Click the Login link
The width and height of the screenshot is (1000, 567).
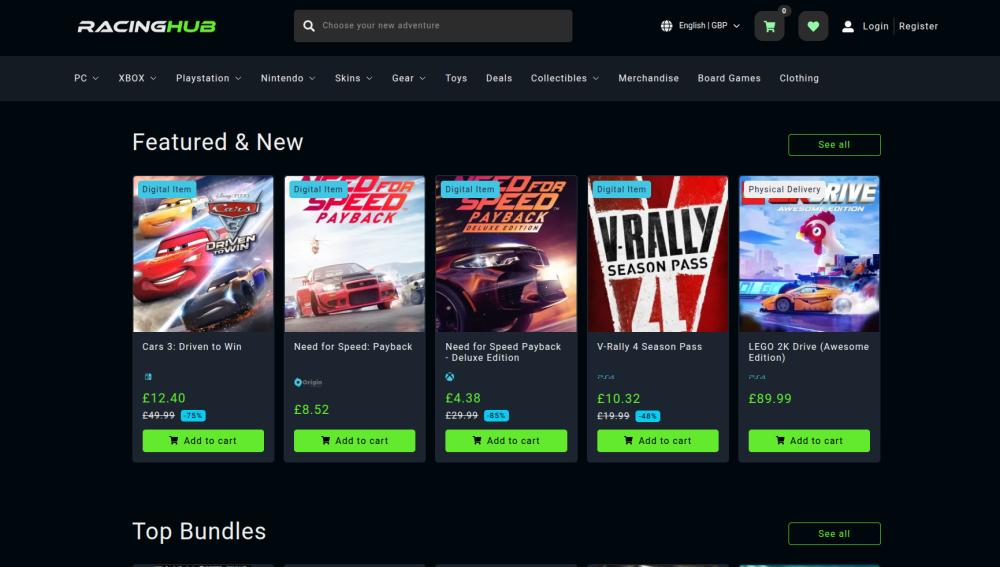[875, 26]
